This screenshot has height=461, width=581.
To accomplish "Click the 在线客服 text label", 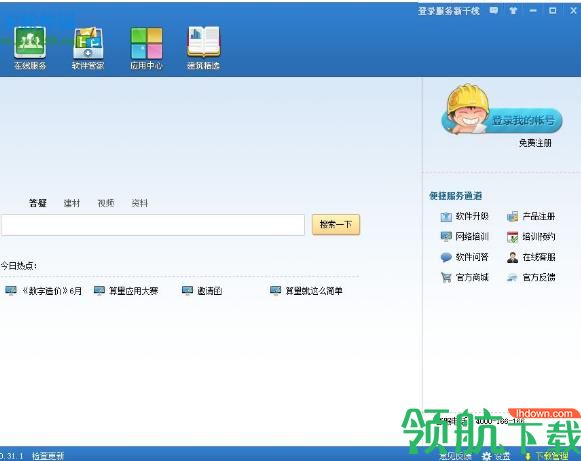I will (x=539, y=257).
